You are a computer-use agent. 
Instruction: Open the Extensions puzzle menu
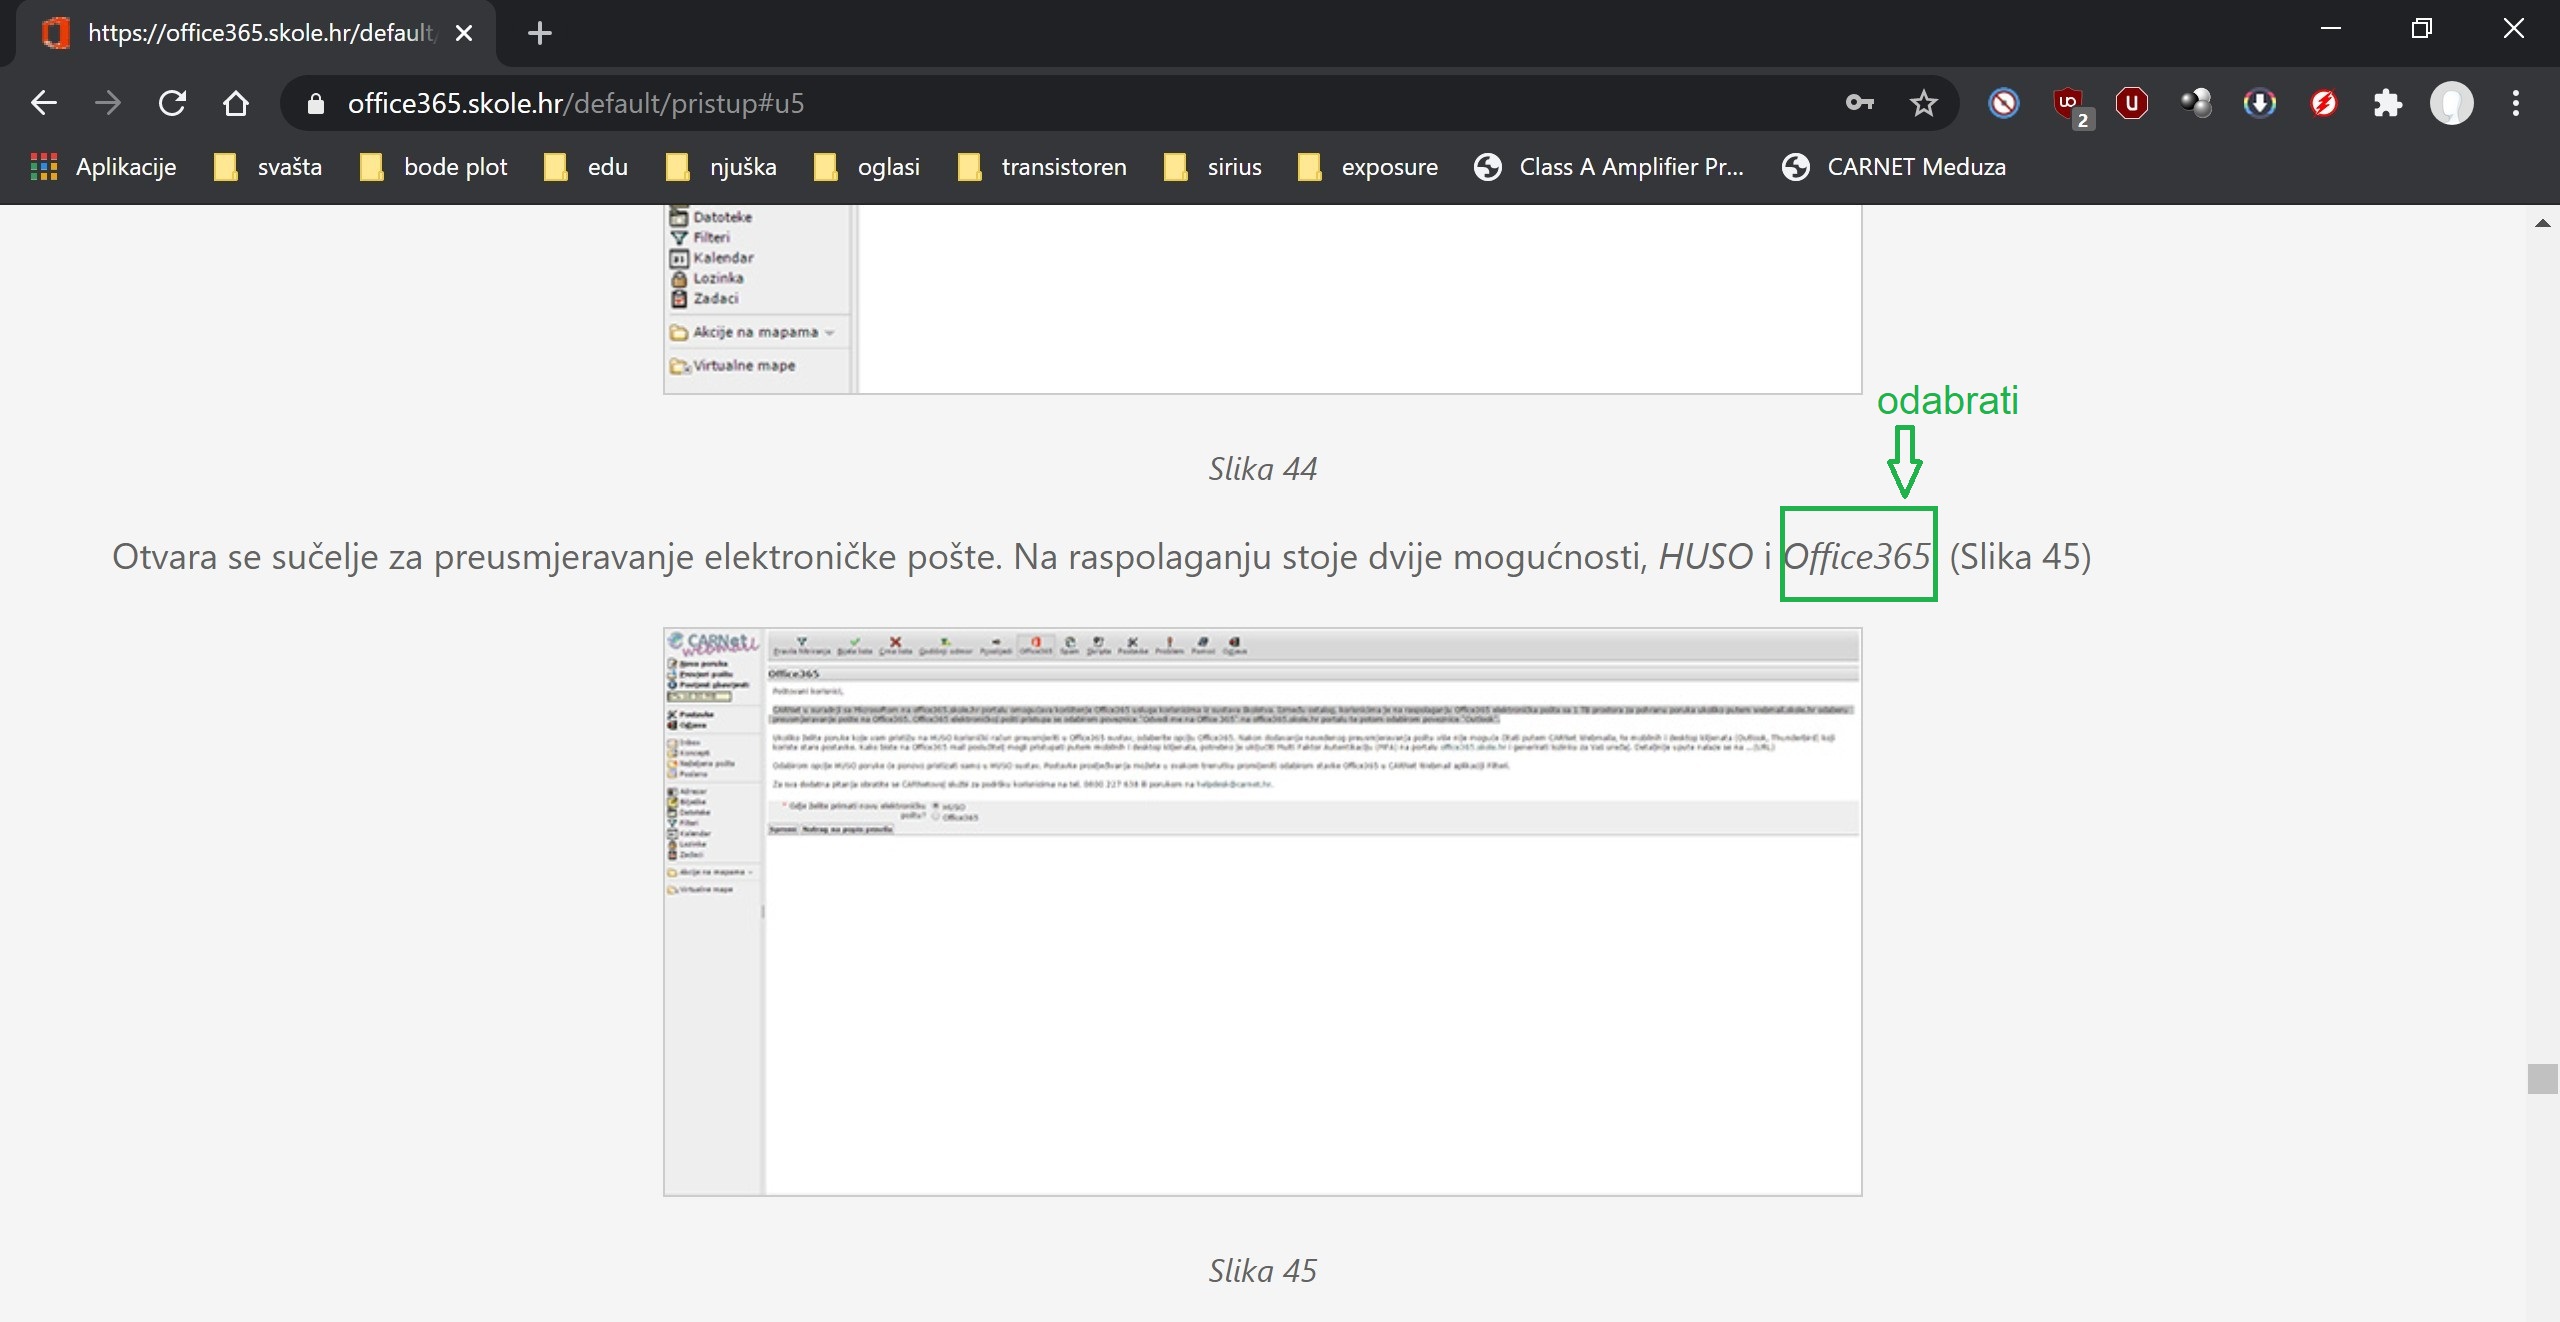coord(2388,103)
